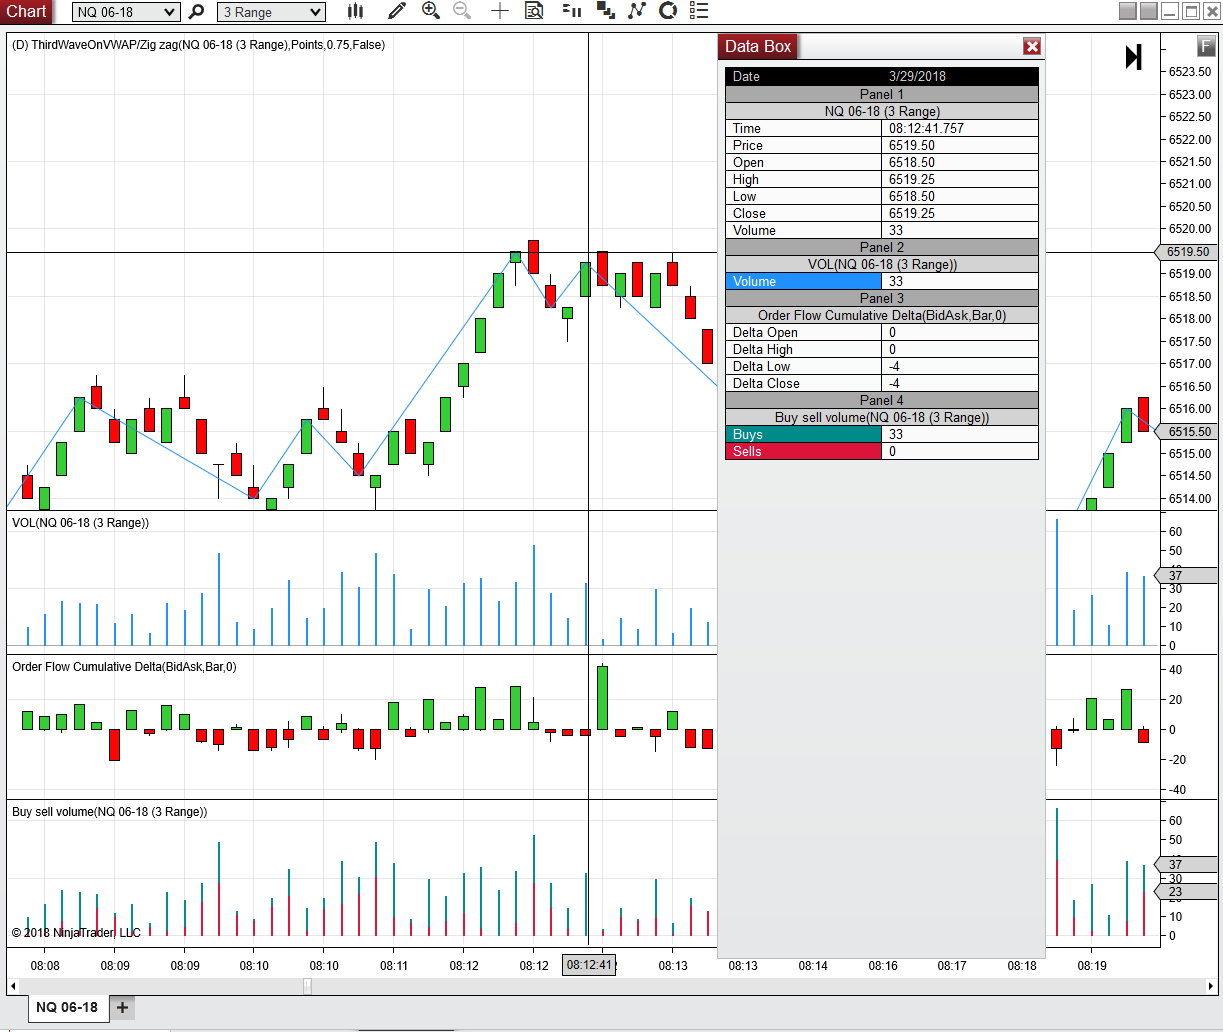The width and height of the screenshot is (1223, 1032).
Task: Click the date value 3/29/2018
Action: [917, 76]
